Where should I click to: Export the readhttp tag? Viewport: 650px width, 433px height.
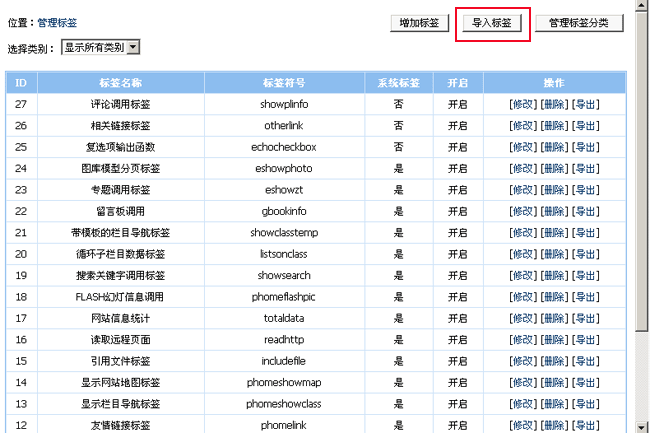pos(585,339)
